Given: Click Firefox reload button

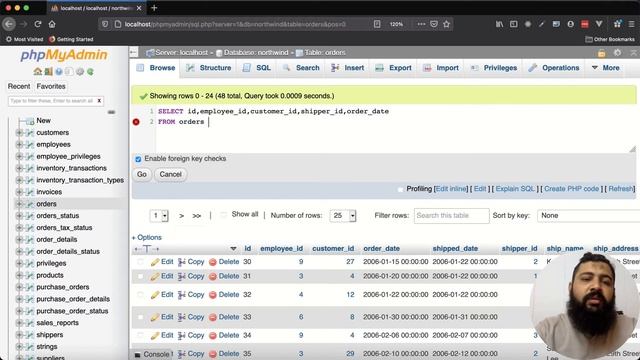Looking at the screenshot, I should click(x=38, y=24).
